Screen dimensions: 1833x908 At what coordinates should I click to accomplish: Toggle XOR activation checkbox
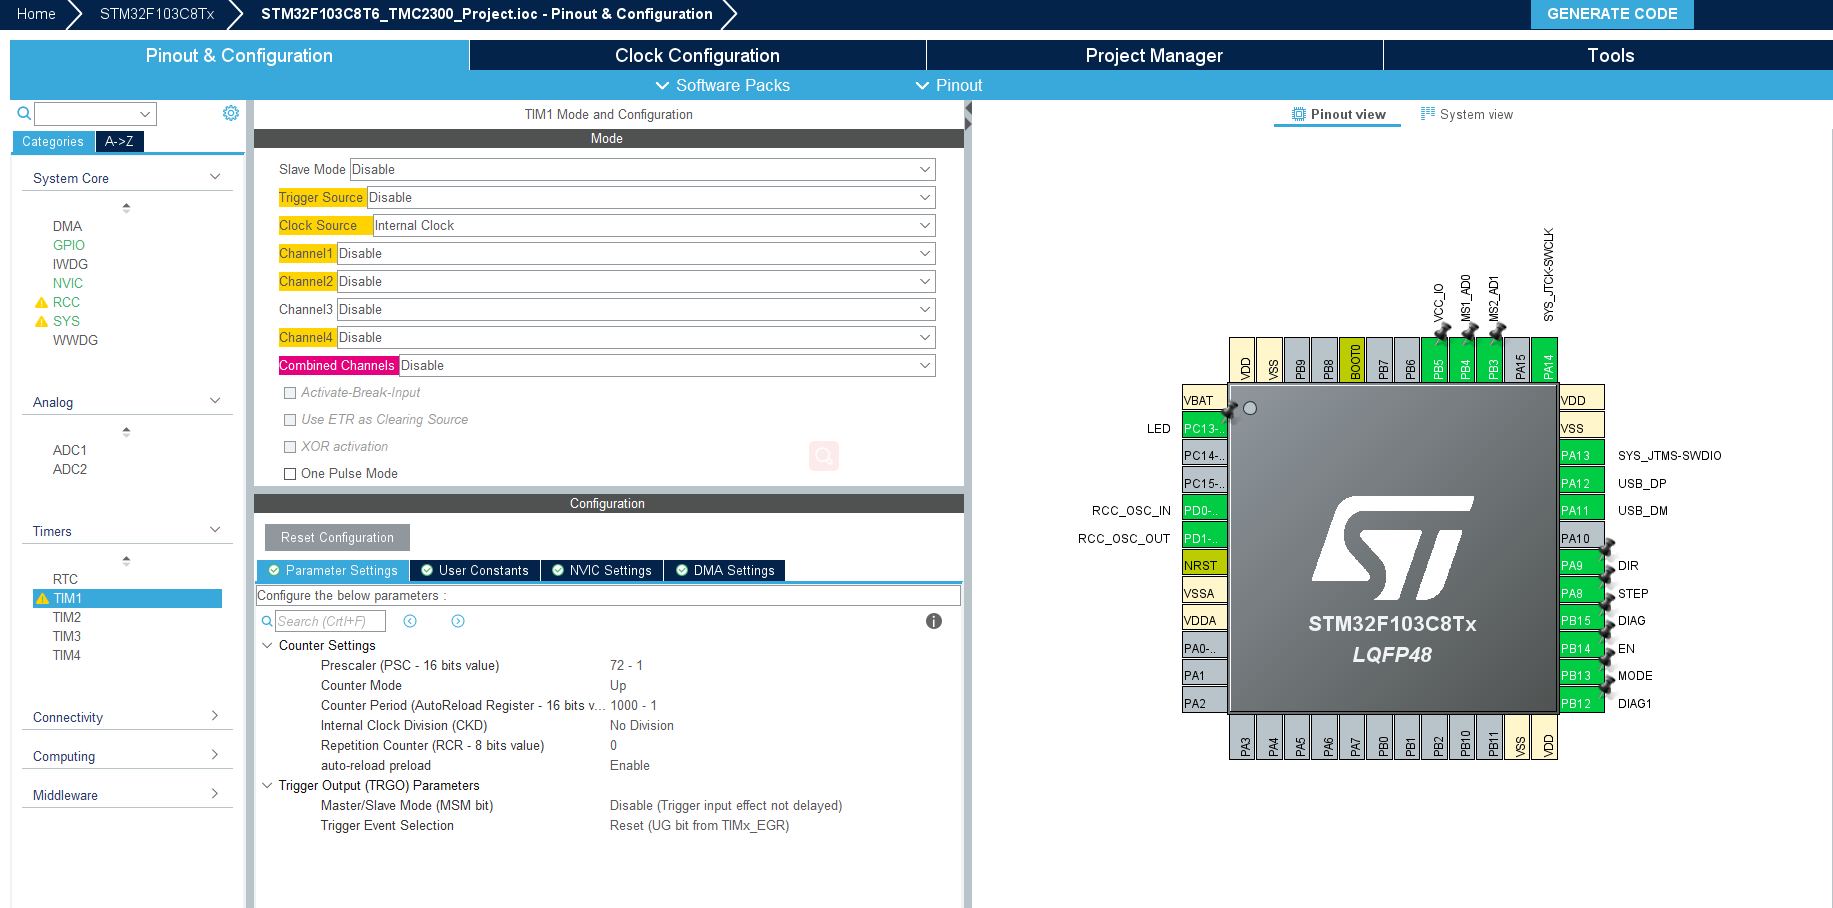[290, 447]
